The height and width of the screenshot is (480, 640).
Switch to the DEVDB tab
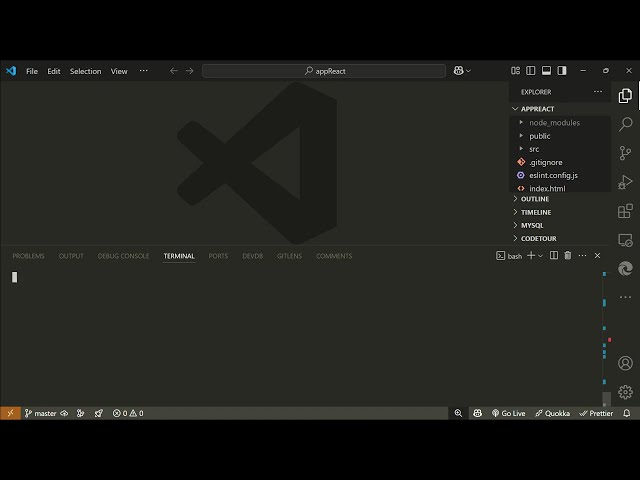(253, 256)
